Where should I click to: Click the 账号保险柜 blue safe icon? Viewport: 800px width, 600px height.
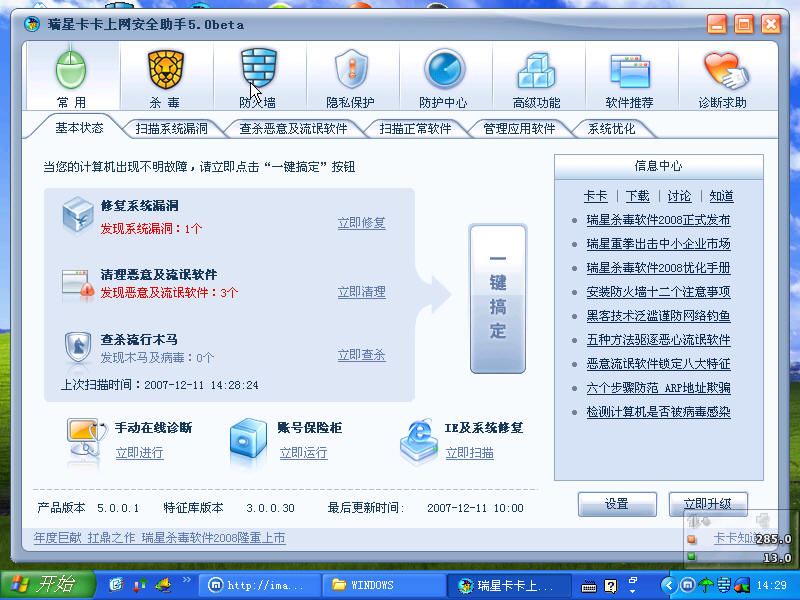tap(248, 437)
